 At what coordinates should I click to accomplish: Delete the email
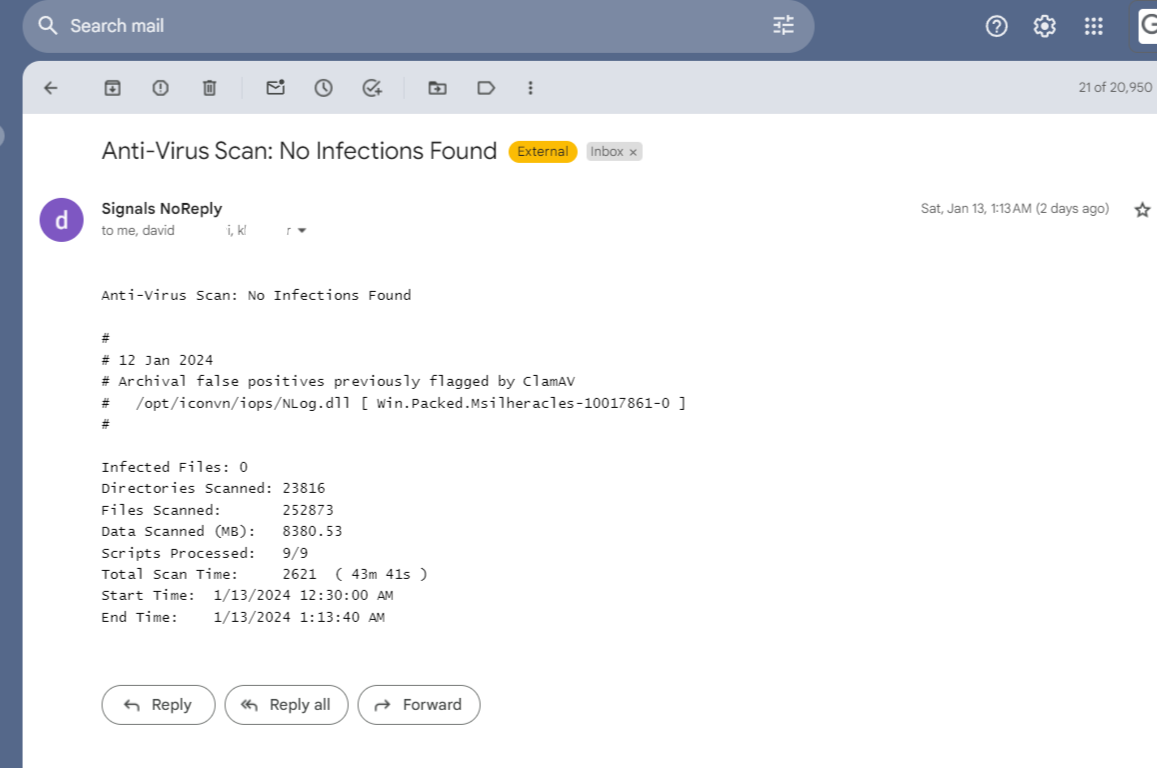pos(209,88)
